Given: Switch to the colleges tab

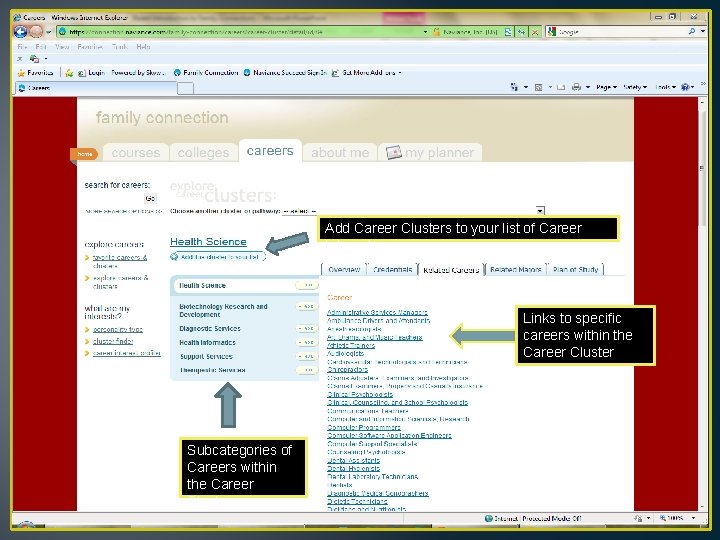Looking at the screenshot, I should [203, 152].
